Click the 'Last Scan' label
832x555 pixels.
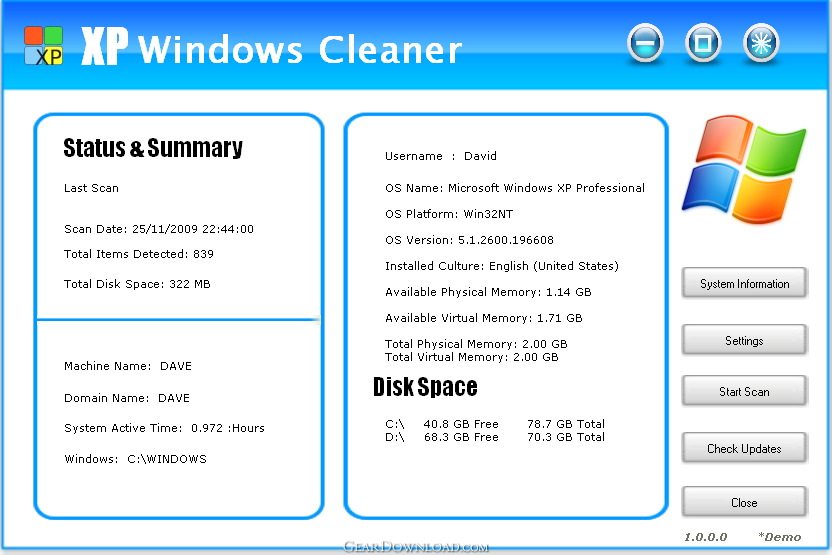91,188
